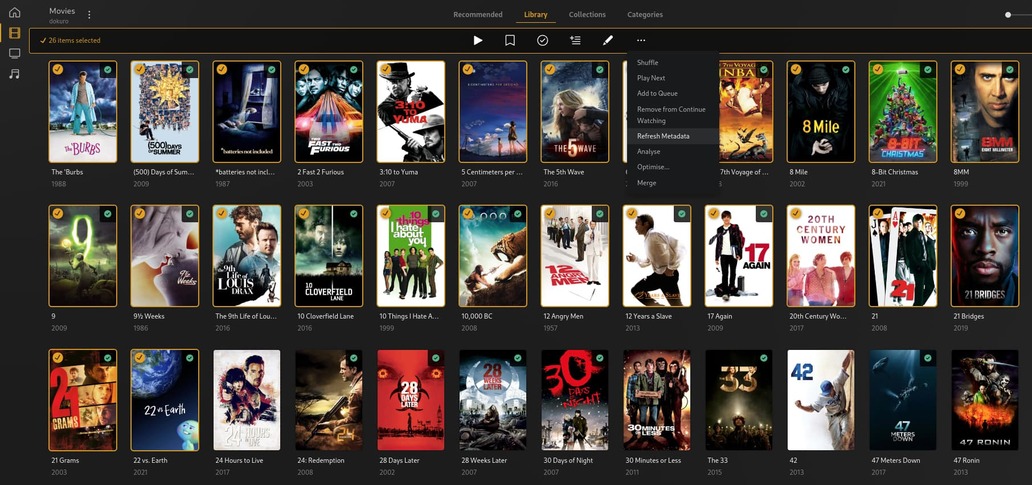
Task: Deselect (500) Days of Summer checkbox
Action: 140,69
